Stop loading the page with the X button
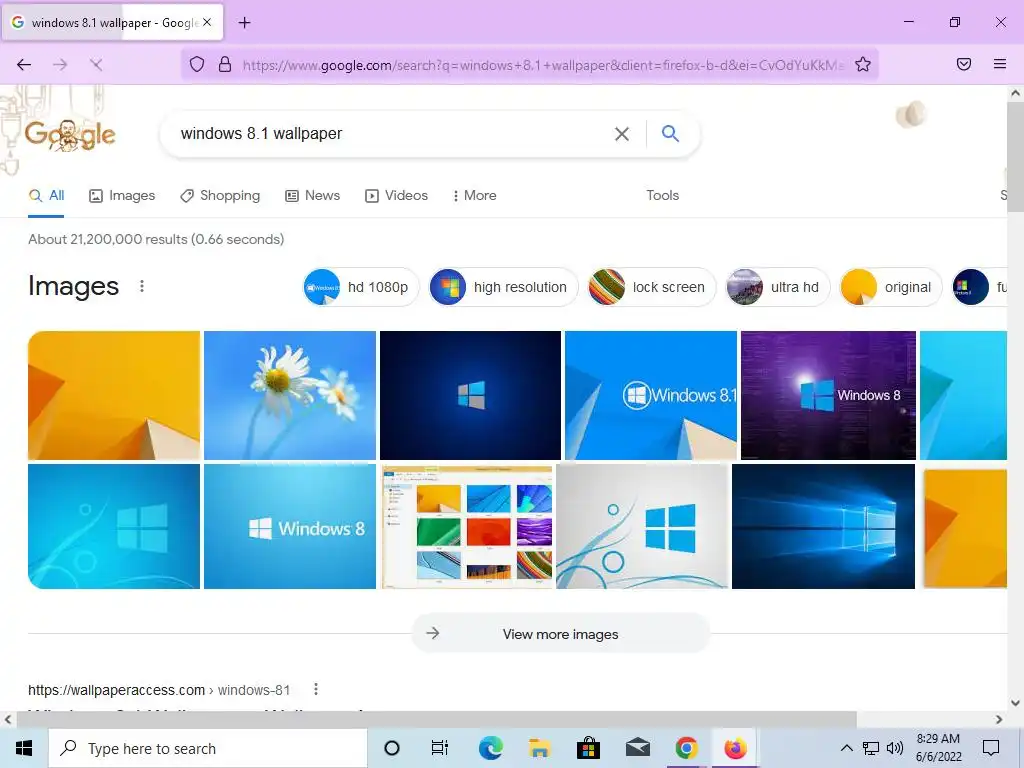 [96, 64]
